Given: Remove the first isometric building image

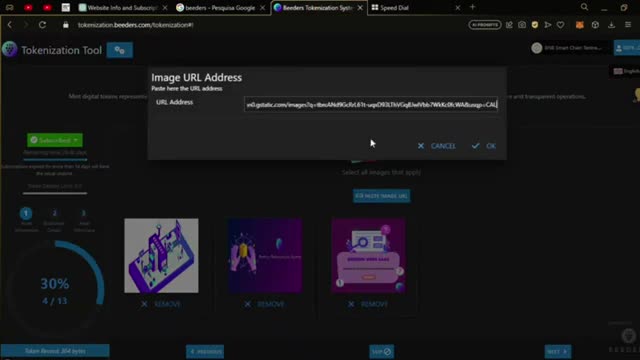Looking at the screenshot, I should click(x=161, y=304).
